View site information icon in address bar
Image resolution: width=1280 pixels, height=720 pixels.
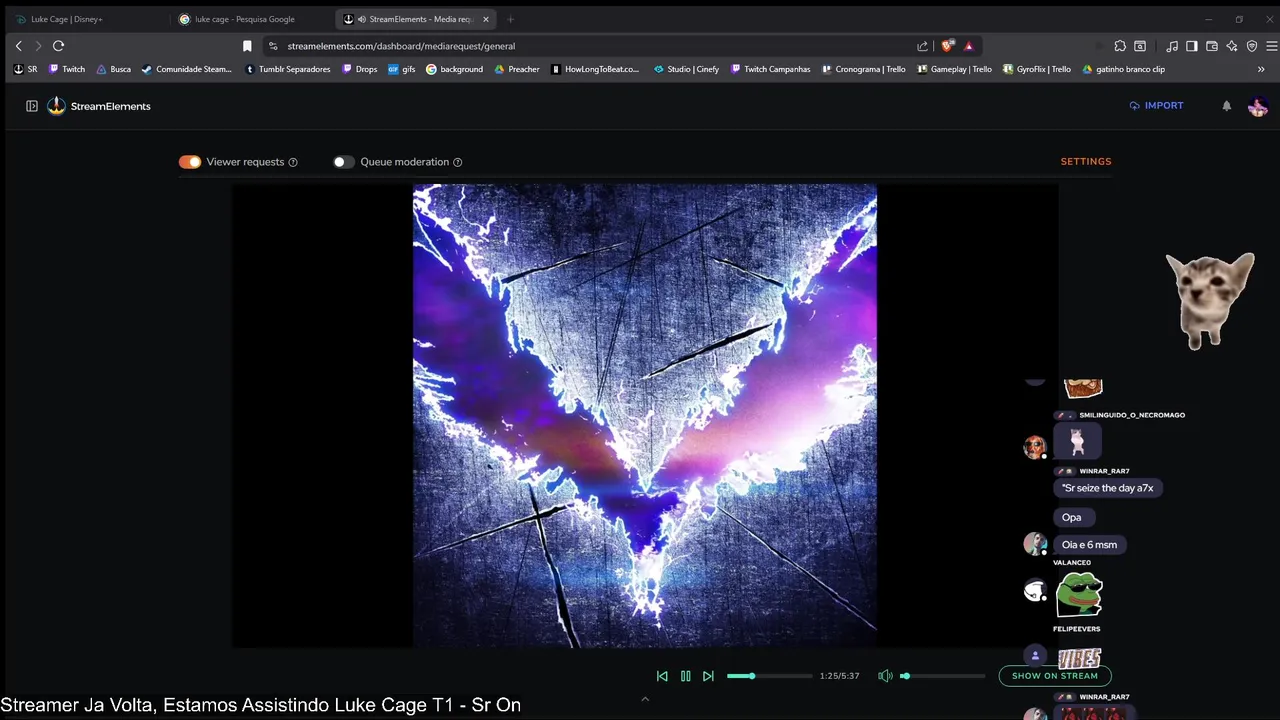click(273, 46)
